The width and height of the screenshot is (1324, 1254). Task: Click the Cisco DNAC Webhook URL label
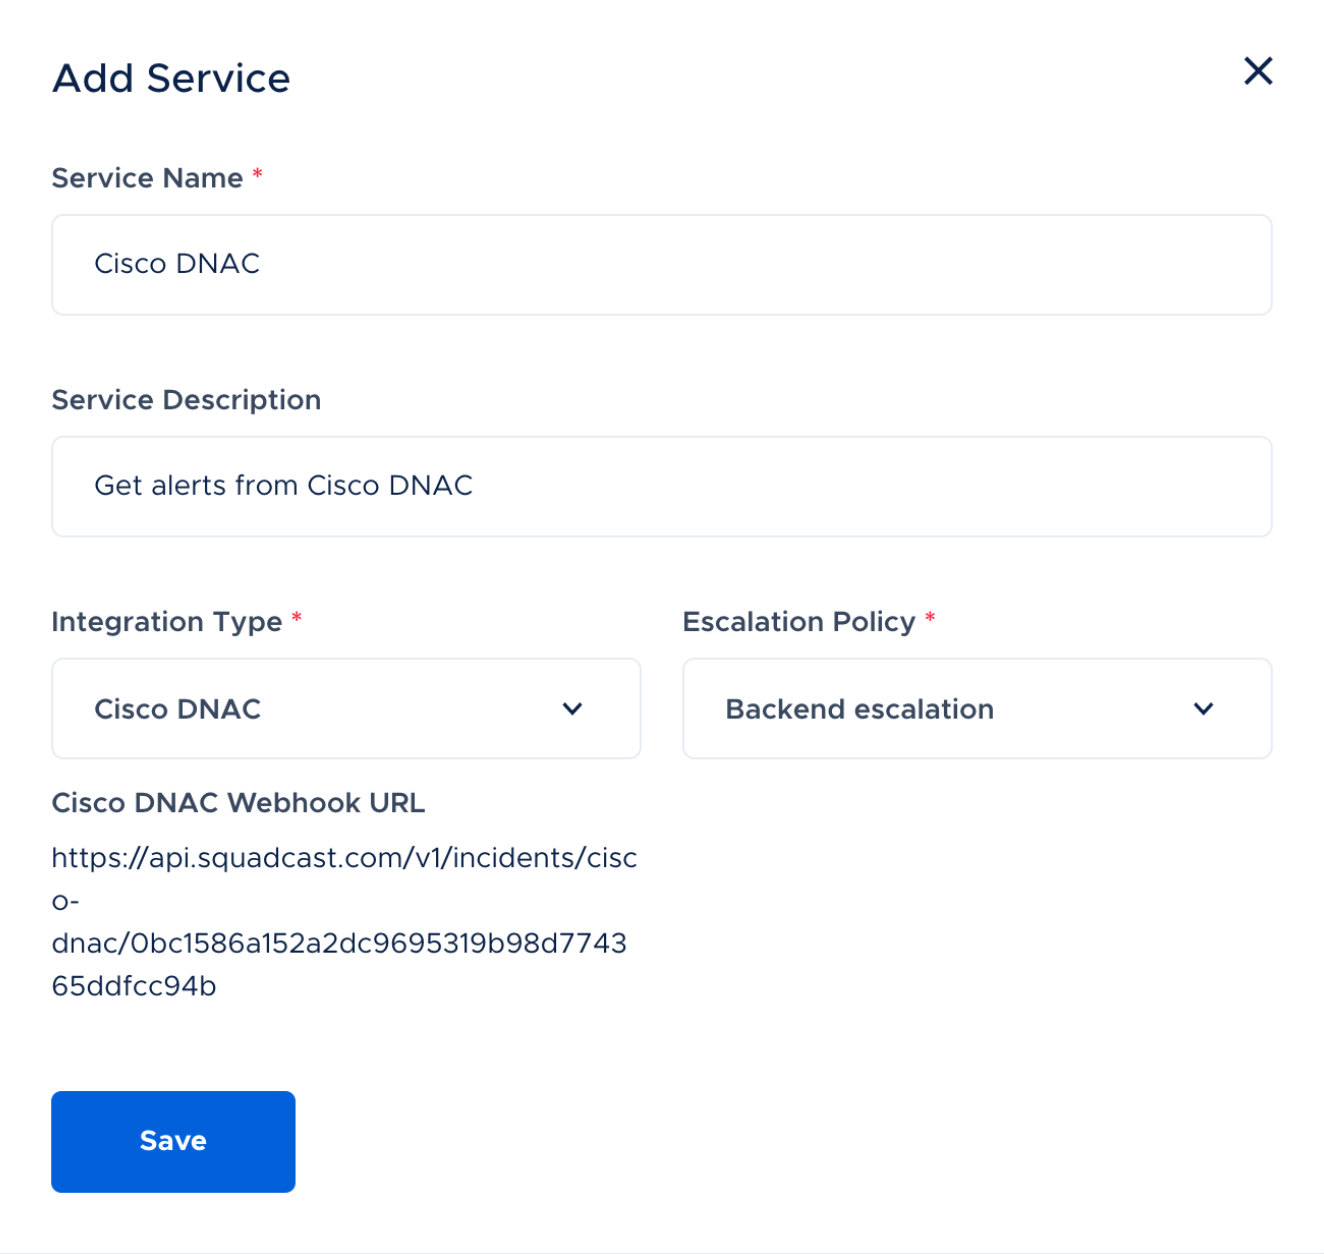(x=238, y=803)
